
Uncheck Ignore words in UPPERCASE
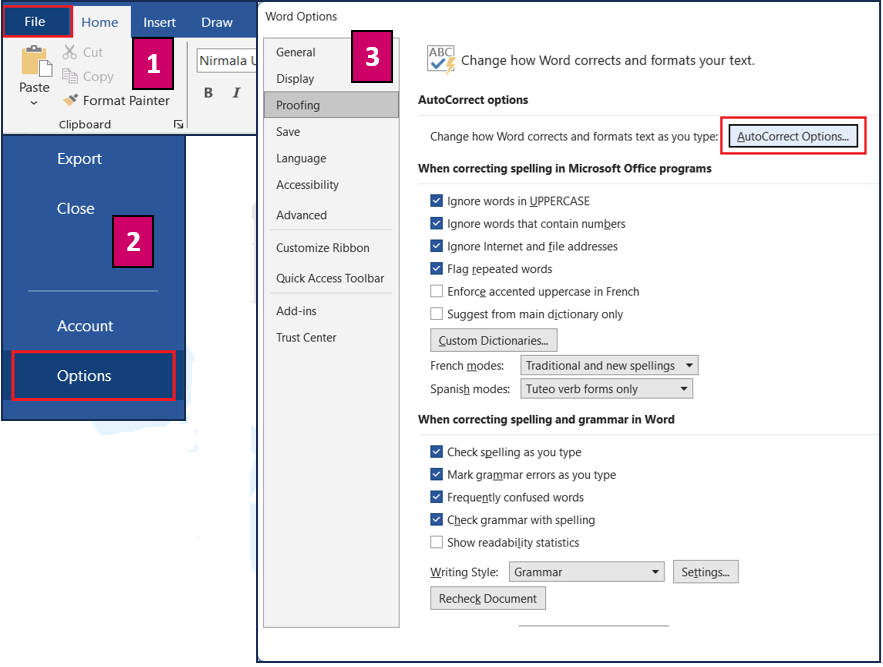point(436,201)
